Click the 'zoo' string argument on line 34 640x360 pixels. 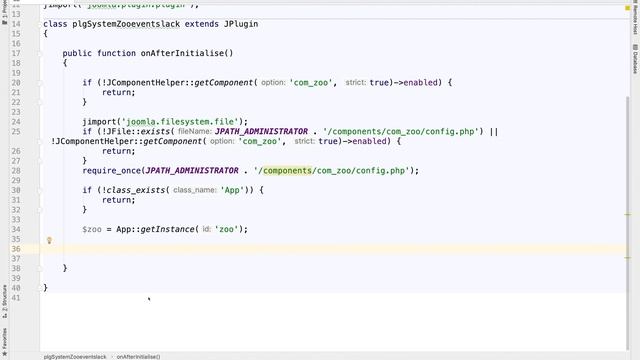tap(226, 229)
